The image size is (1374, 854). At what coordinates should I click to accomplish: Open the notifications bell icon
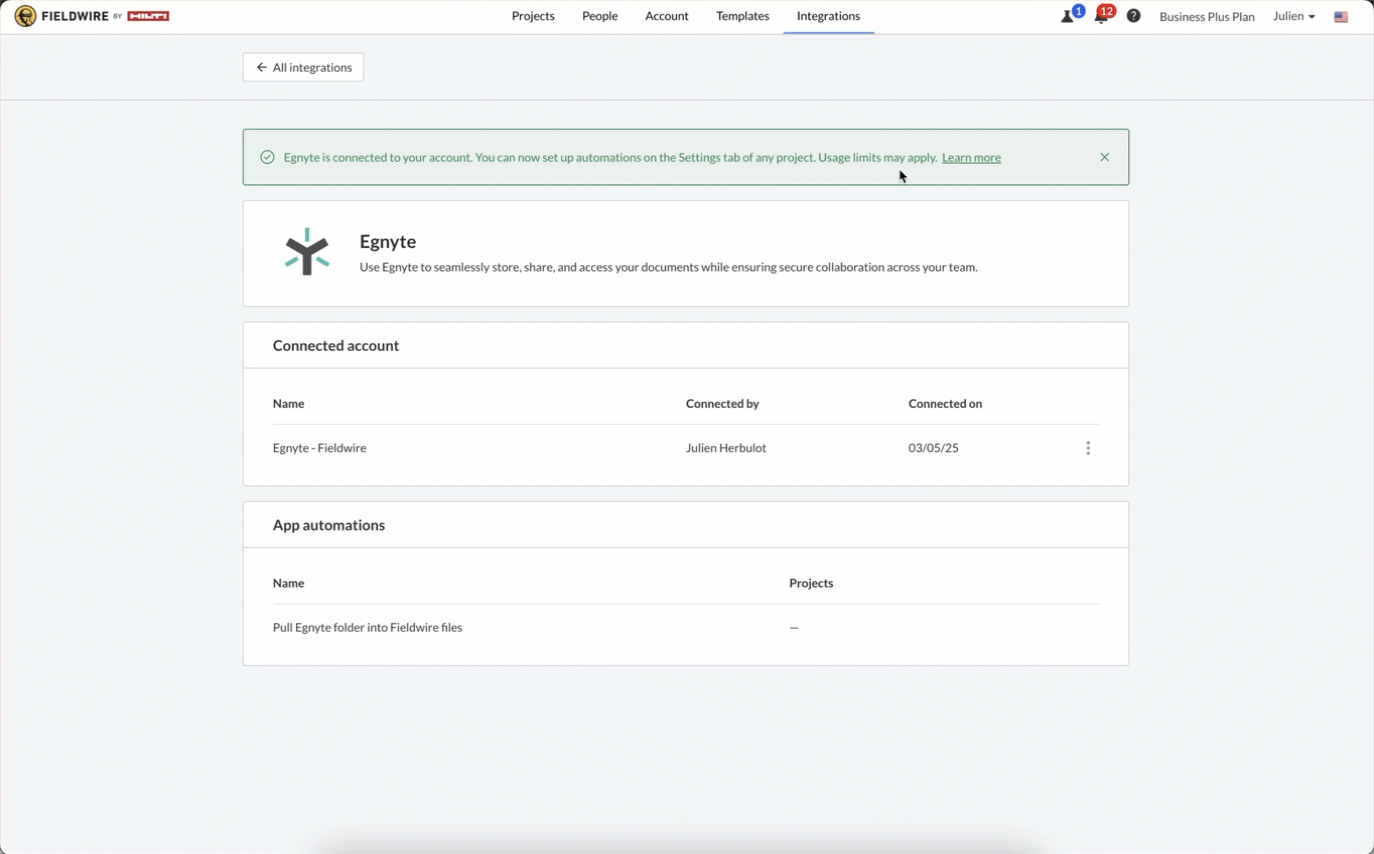1100,17
